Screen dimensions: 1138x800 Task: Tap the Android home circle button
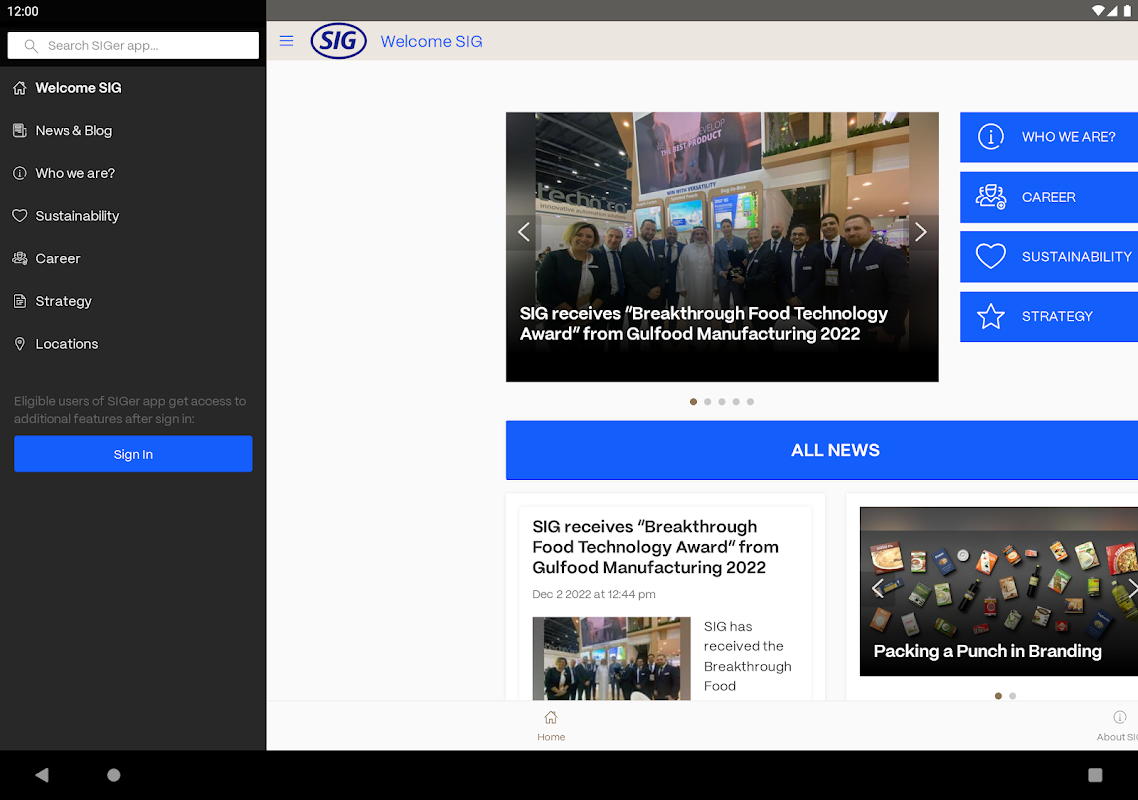pyautogui.click(x=114, y=775)
